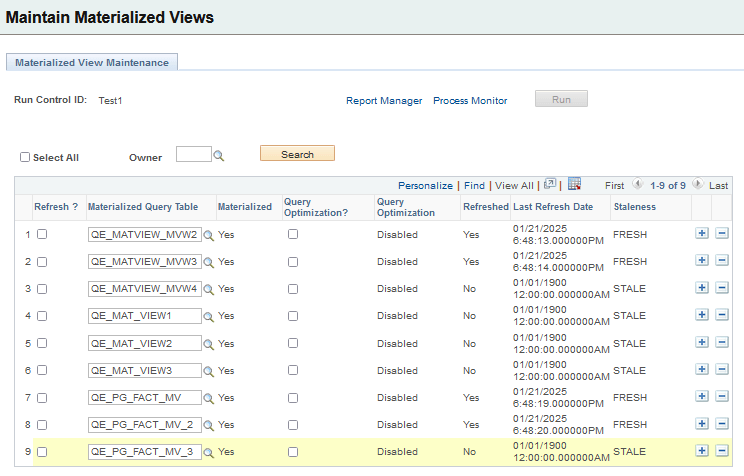This screenshot has width=744, height=476.
Task: Tick Refresh checkbox for QE_MATVIEW_MVW4
Action: (42, 289)
